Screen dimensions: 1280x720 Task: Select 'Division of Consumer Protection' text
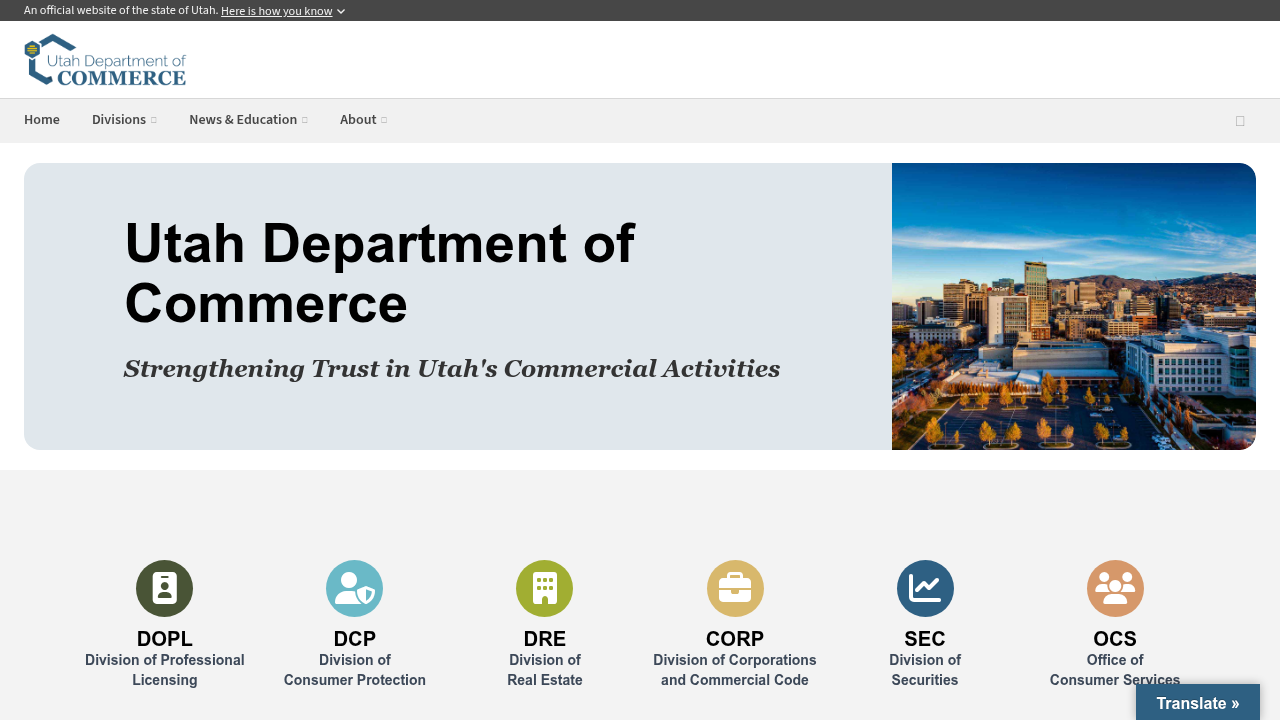tap(355, 670)
